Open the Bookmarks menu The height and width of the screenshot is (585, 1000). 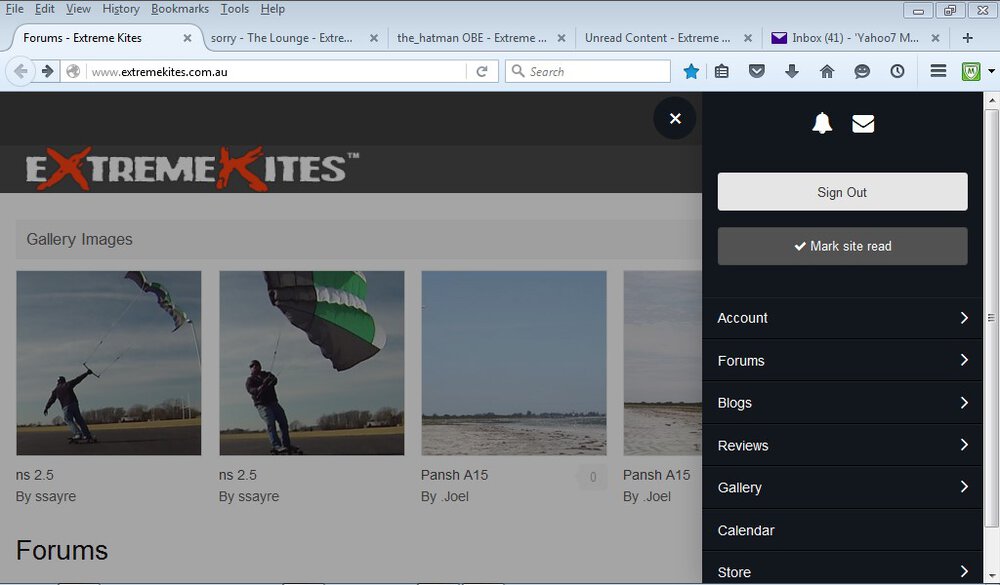(179, 8)
